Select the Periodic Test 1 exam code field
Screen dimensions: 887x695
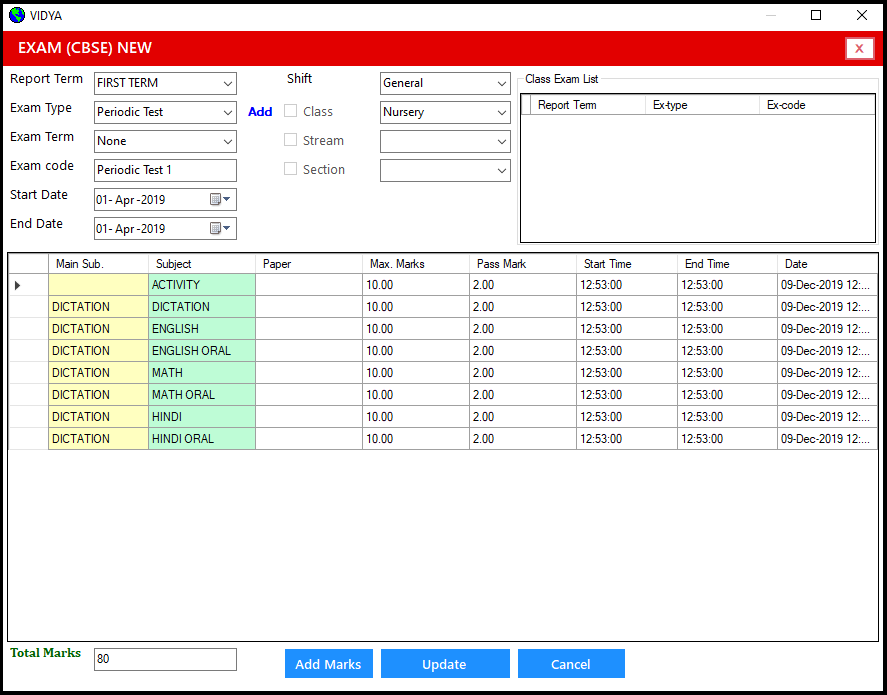(165, 170)
